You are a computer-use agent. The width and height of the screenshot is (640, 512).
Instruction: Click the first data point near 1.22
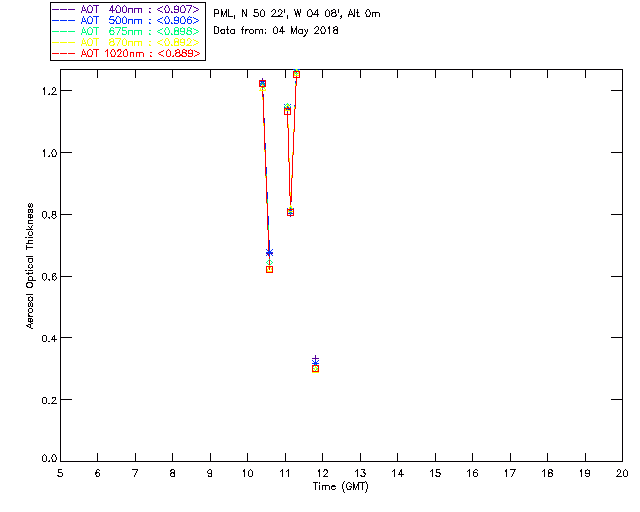point(262,84)
